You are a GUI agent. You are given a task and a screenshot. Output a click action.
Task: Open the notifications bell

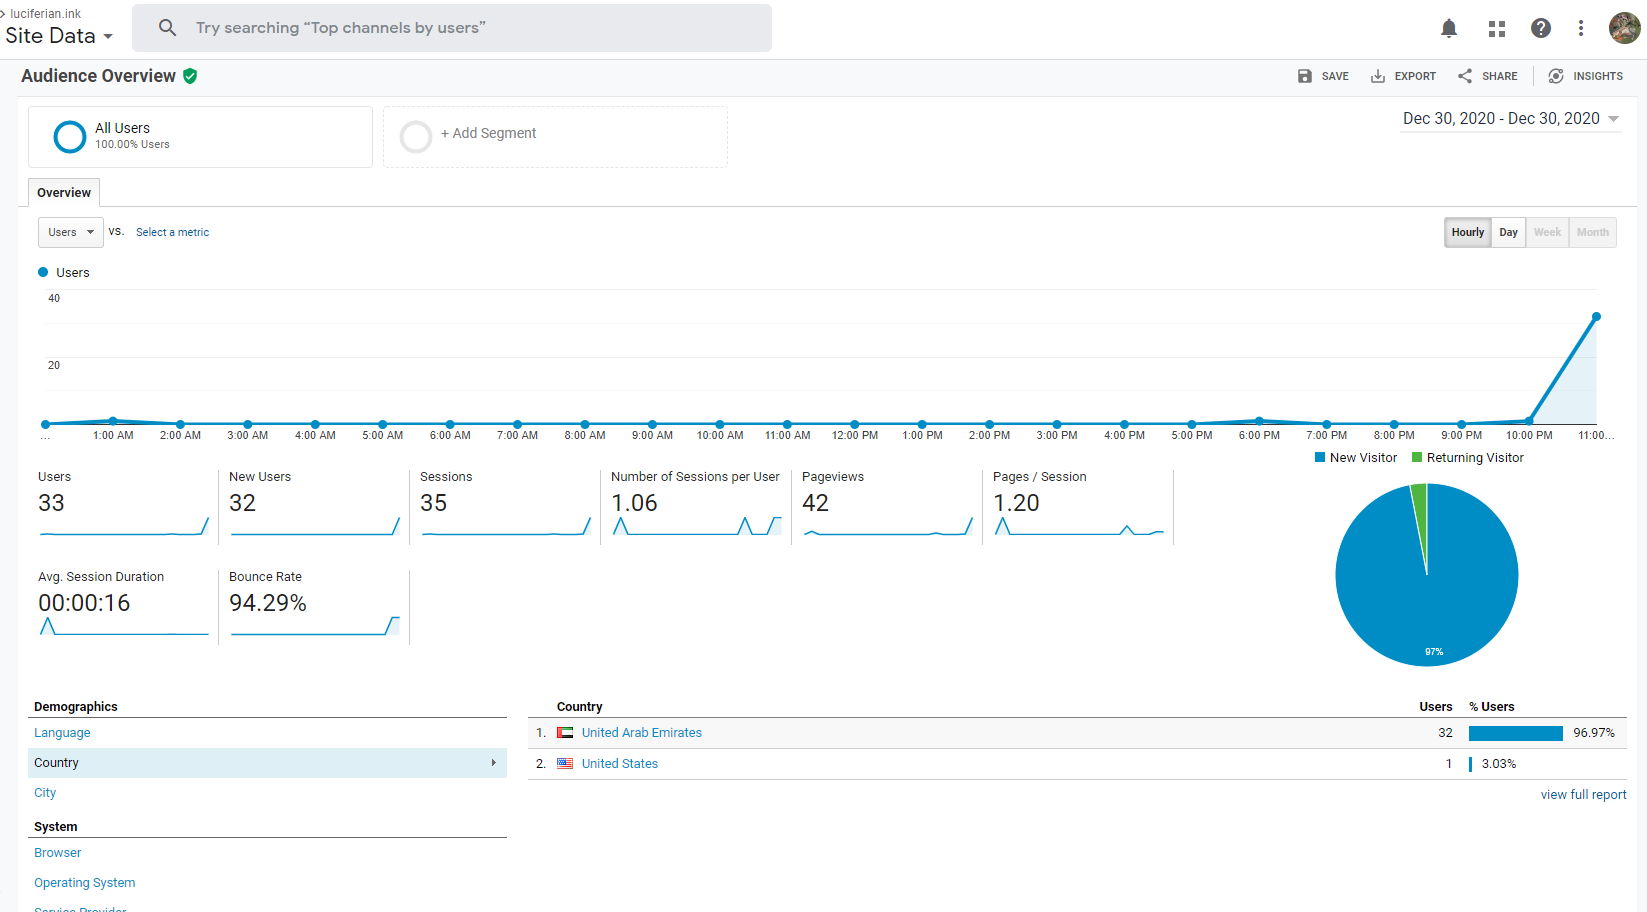pyautogui.click(x=1448, y=28)
